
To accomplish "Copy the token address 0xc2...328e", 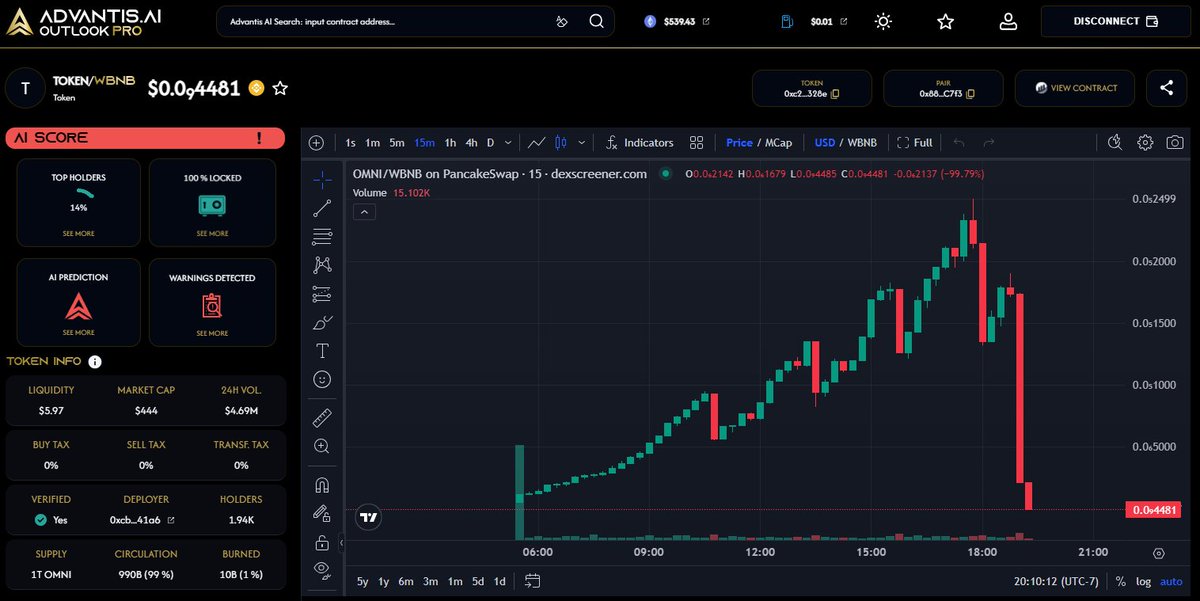I will pyautogui.click(x=836, y=94).
